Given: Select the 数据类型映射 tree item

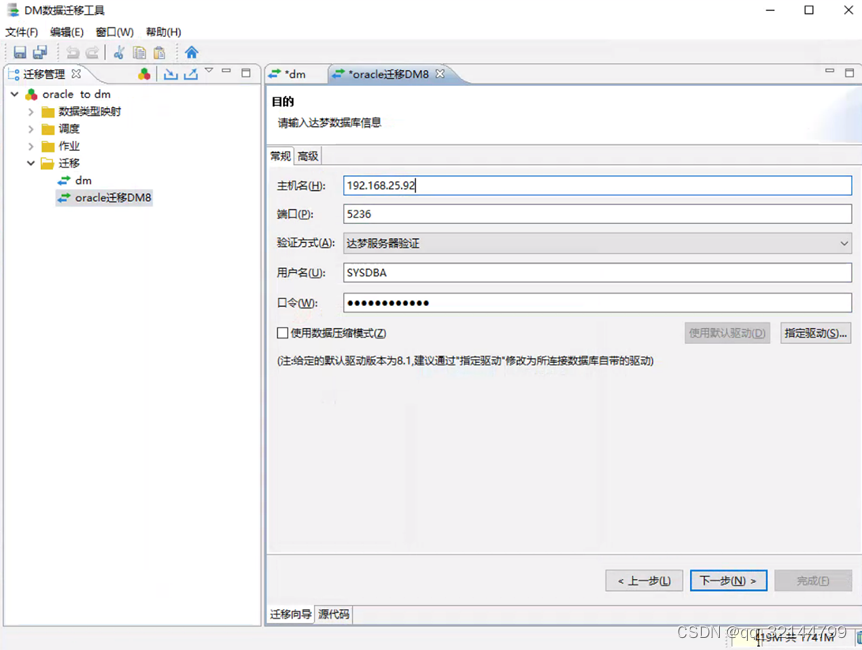Looking at the screenshot, I should [x=90, y=112].
